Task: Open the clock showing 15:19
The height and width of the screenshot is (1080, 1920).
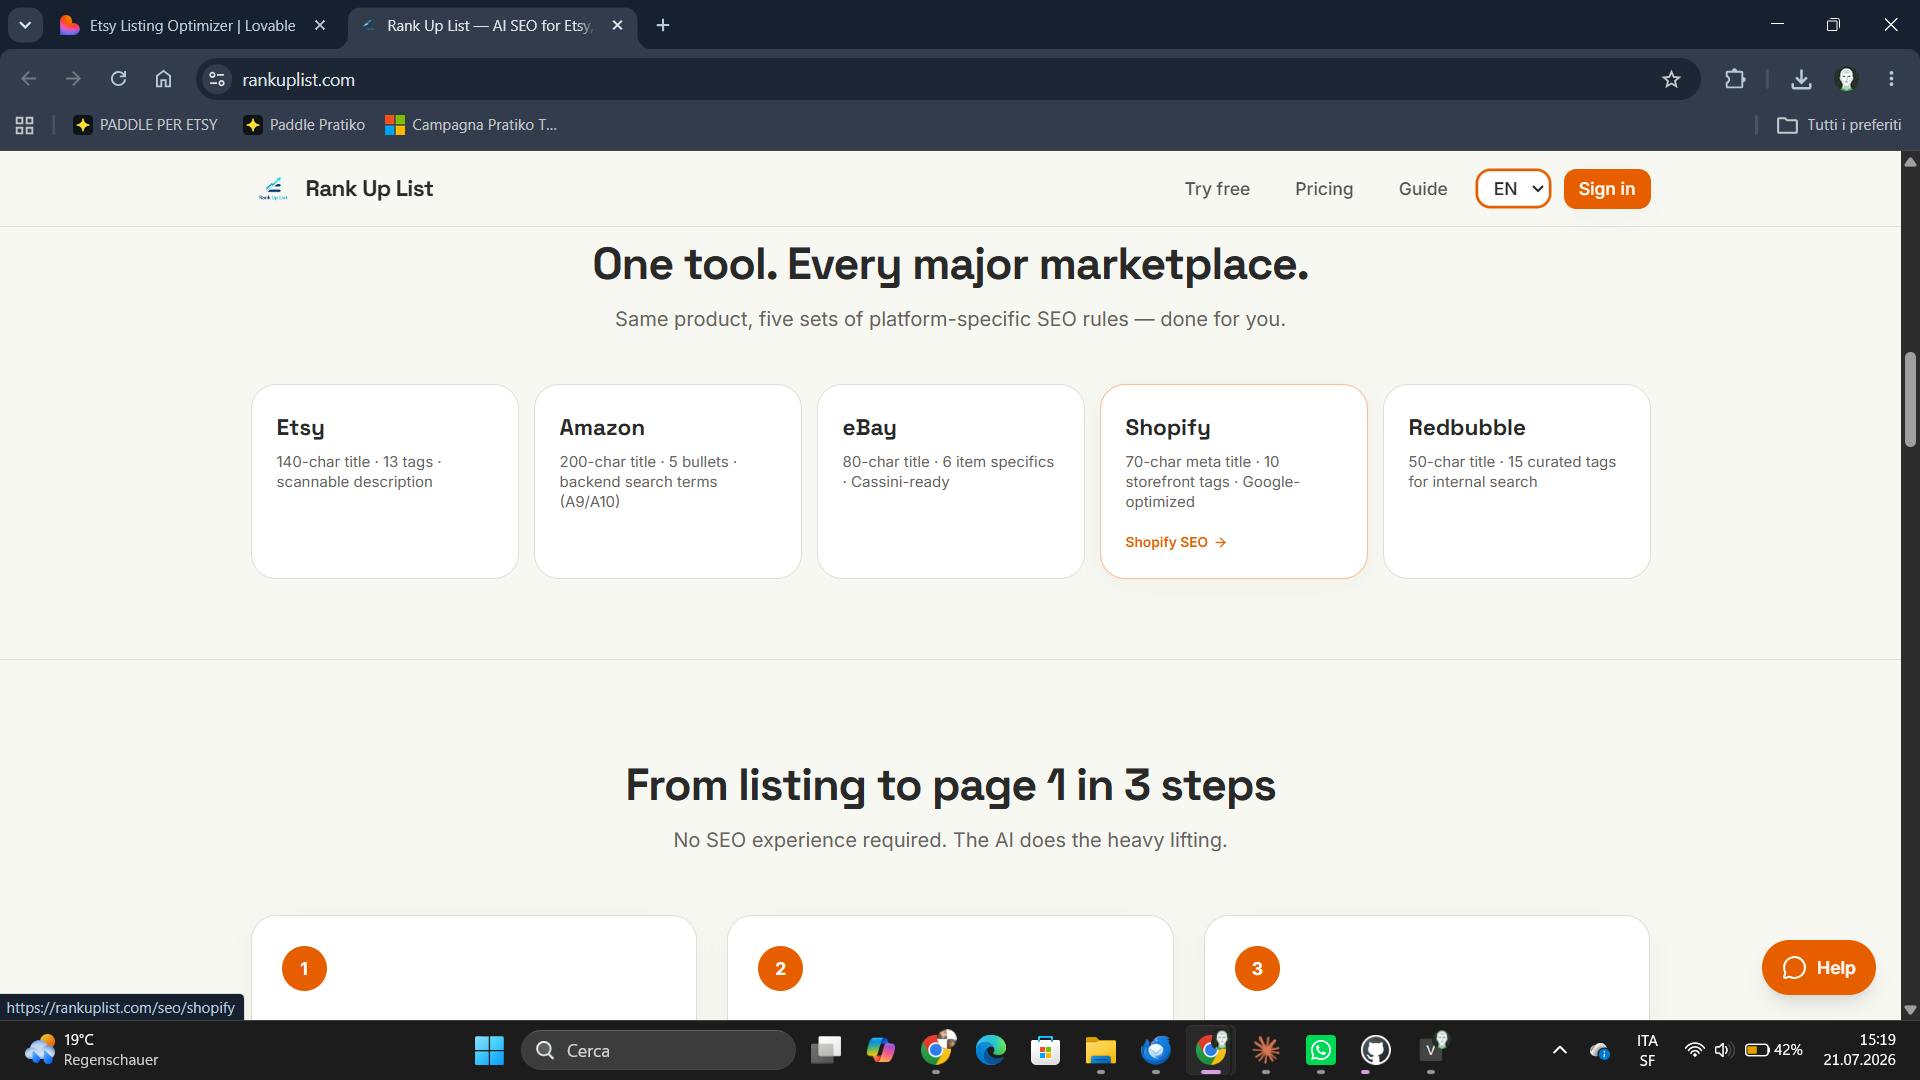Action: pyautogui.click(x=1859, y=1050)
